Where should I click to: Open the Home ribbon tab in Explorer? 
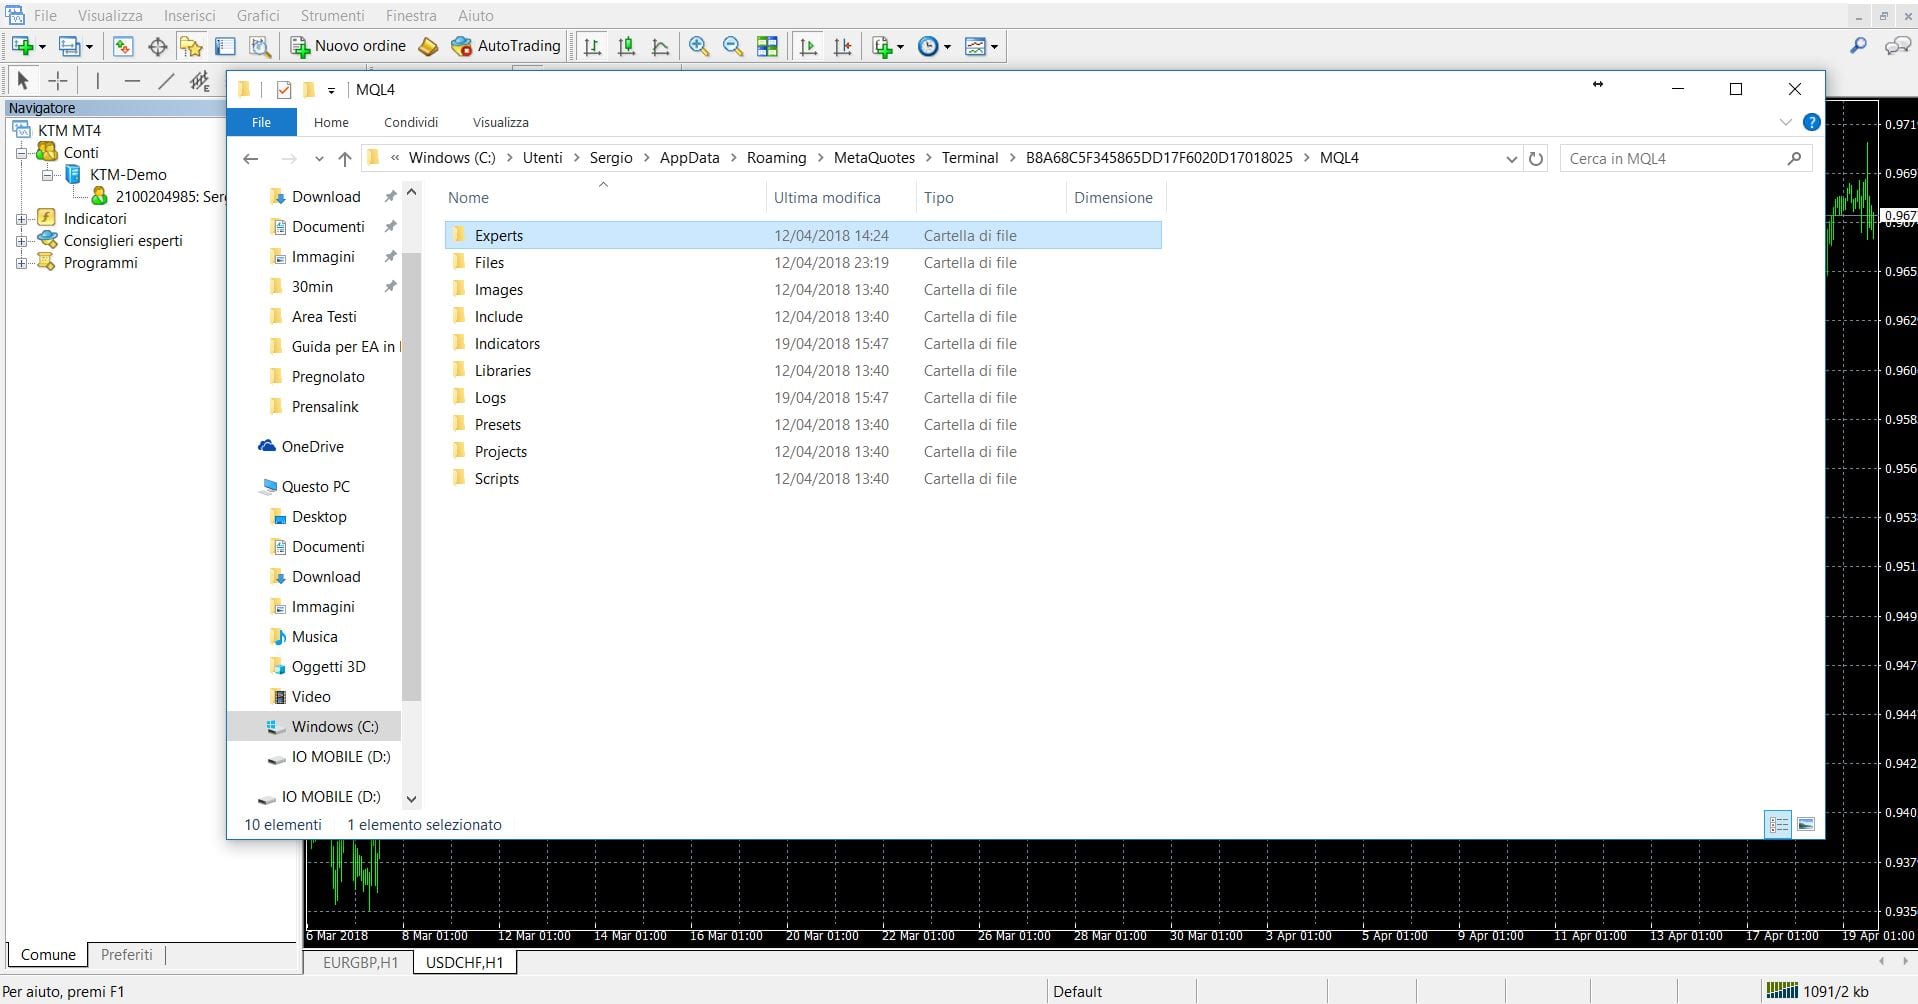pyautogui.click(x=331, y=122)
